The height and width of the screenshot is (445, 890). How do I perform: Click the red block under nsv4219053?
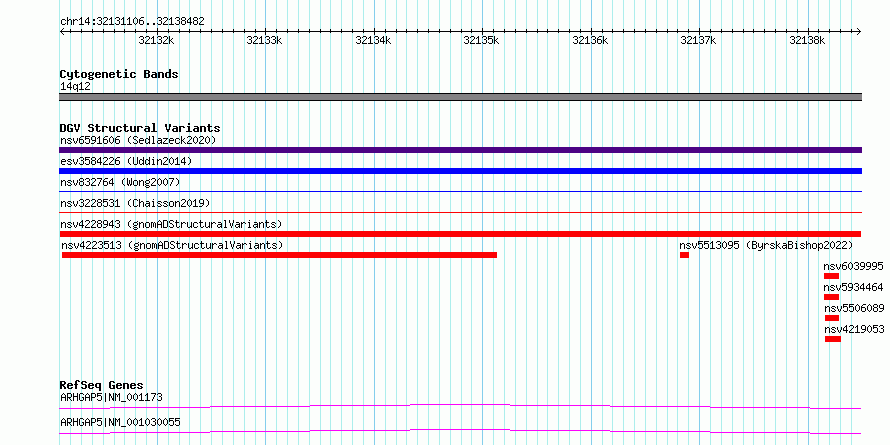pos(833,339)
